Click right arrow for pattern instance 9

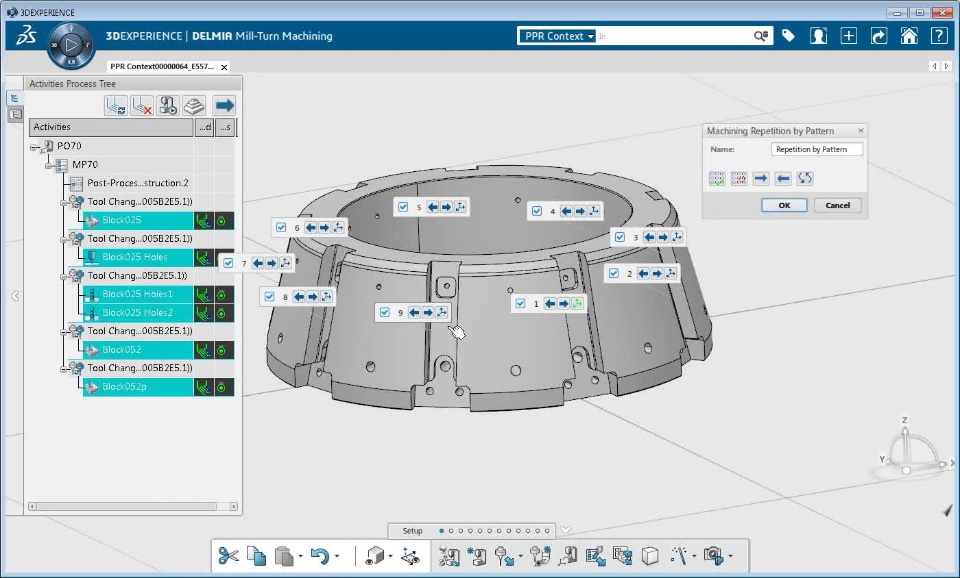click(428, 312)
